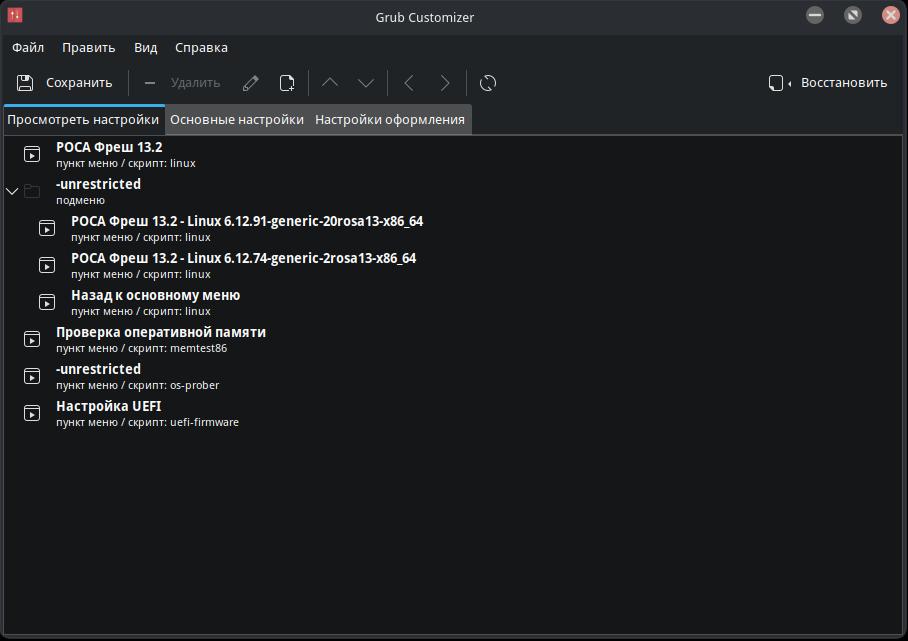This screenshot has width=908, height=641.
Task: Click the memtest86 script subtitle text
Action: point(141,349)
